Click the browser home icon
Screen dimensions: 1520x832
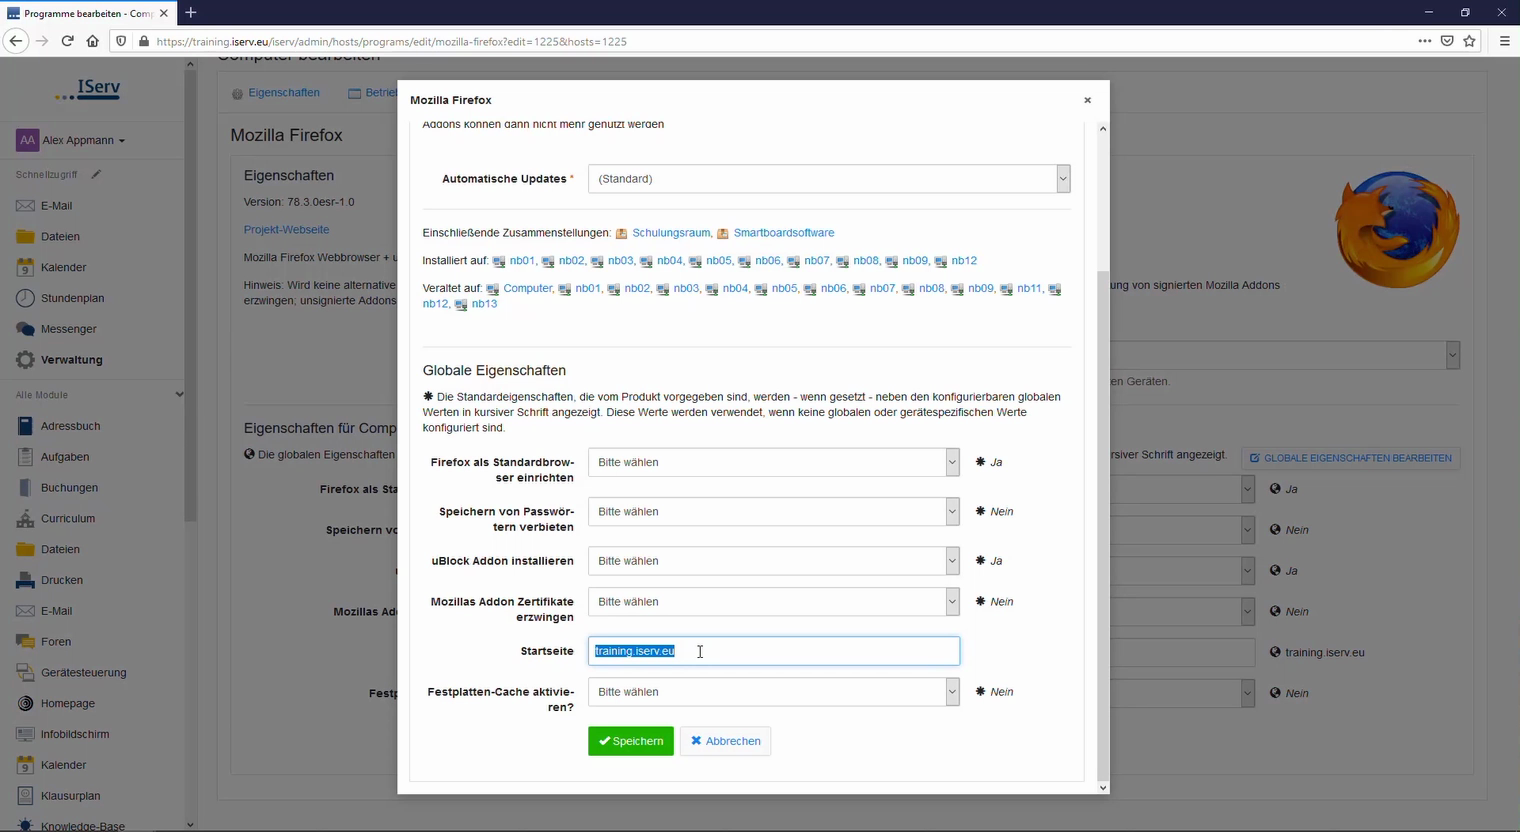93,41
